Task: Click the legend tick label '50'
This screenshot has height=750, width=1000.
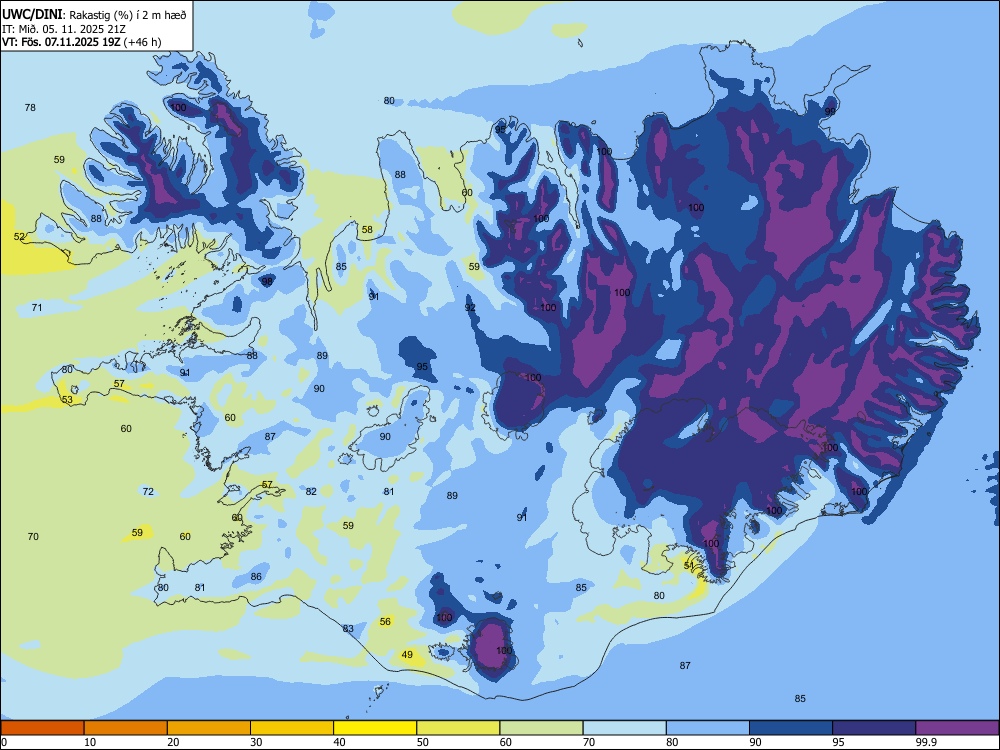Action: pyautogui.click(x=423, y=742)
